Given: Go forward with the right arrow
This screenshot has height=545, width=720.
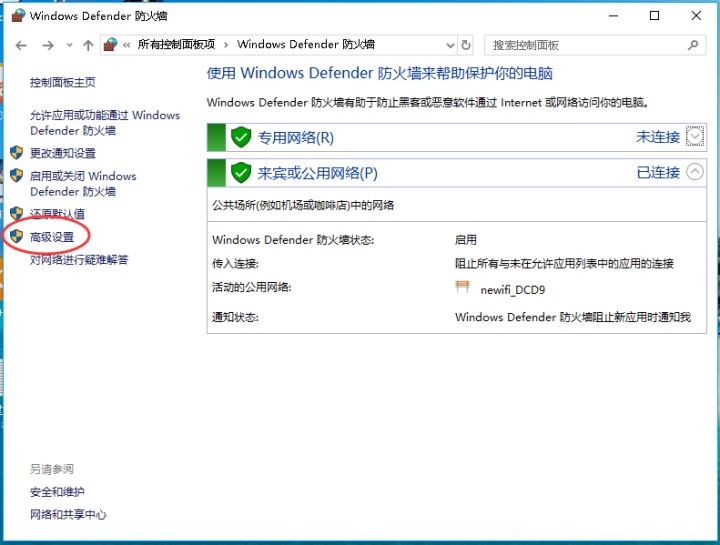Looking at the screenshot, I should pyautogui.click(x=48, y=45).
